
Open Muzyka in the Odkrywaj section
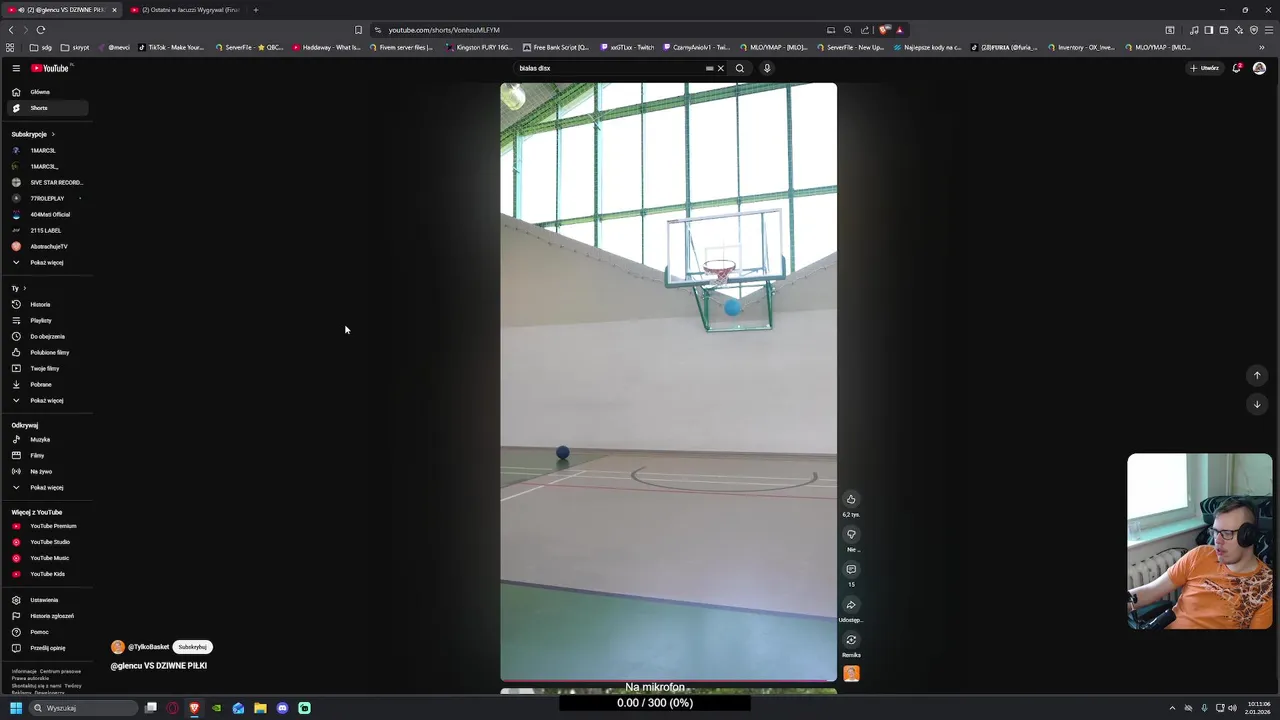click(x=46, y=439)
